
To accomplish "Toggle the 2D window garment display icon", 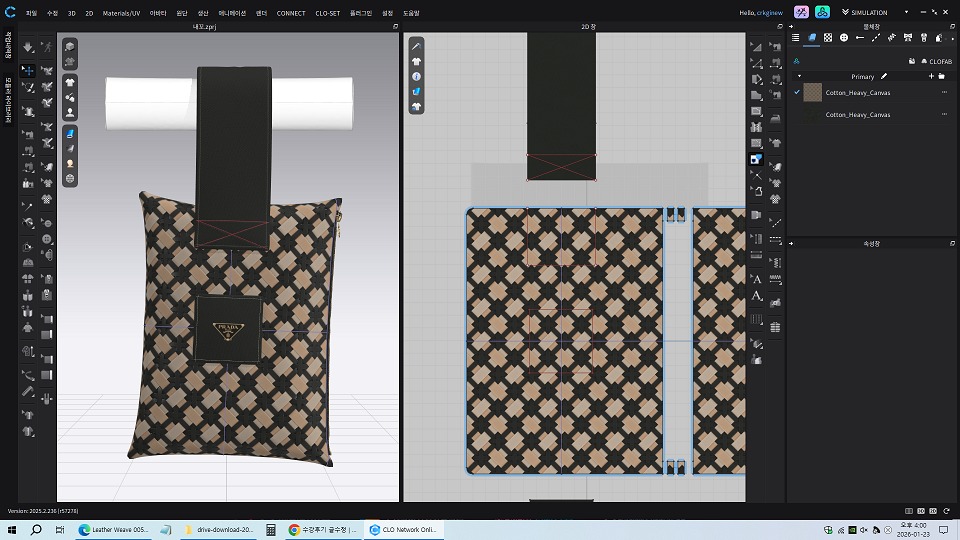I will [416, 61].
